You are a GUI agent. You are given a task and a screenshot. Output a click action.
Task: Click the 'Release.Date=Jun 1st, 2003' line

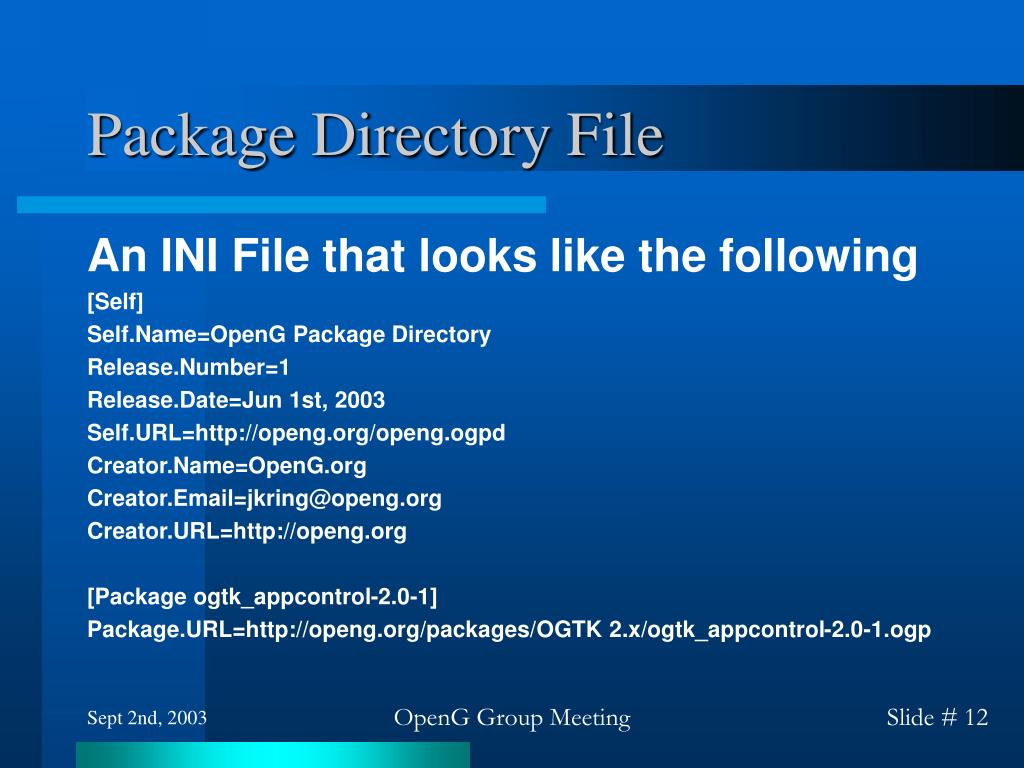pyautogui.click(x=236, y=400)
